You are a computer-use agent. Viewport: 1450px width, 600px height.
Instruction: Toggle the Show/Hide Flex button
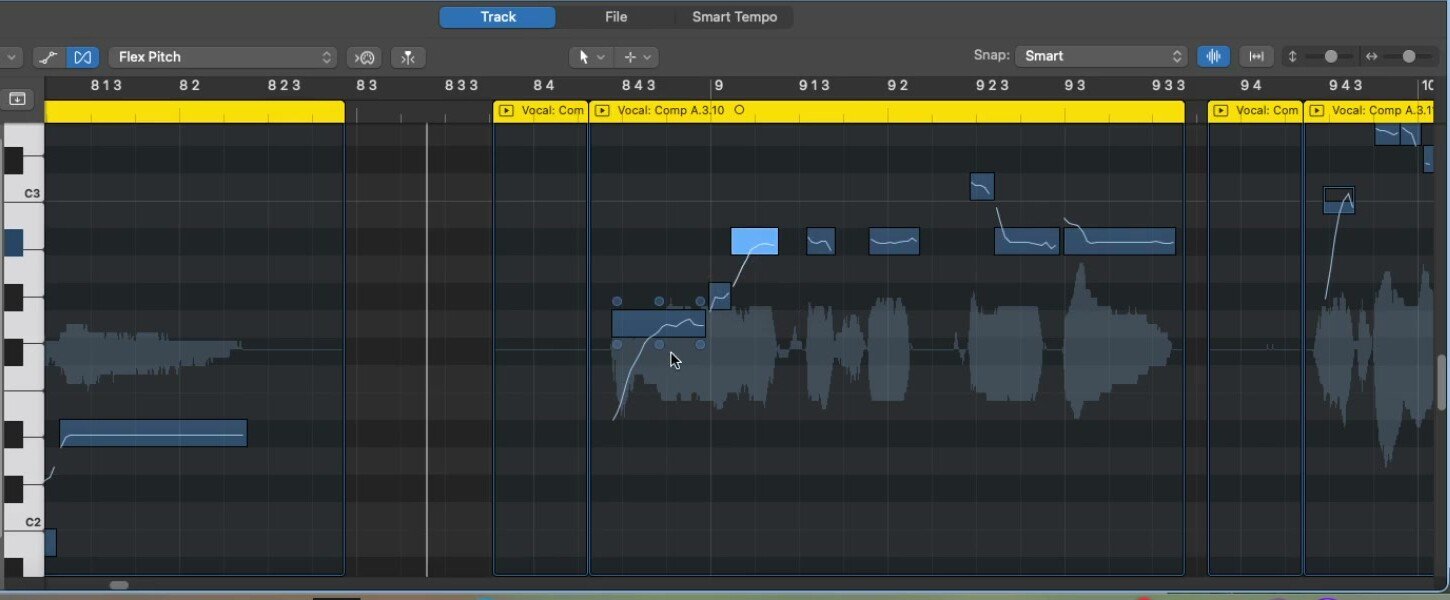click(x=83, y=57)
